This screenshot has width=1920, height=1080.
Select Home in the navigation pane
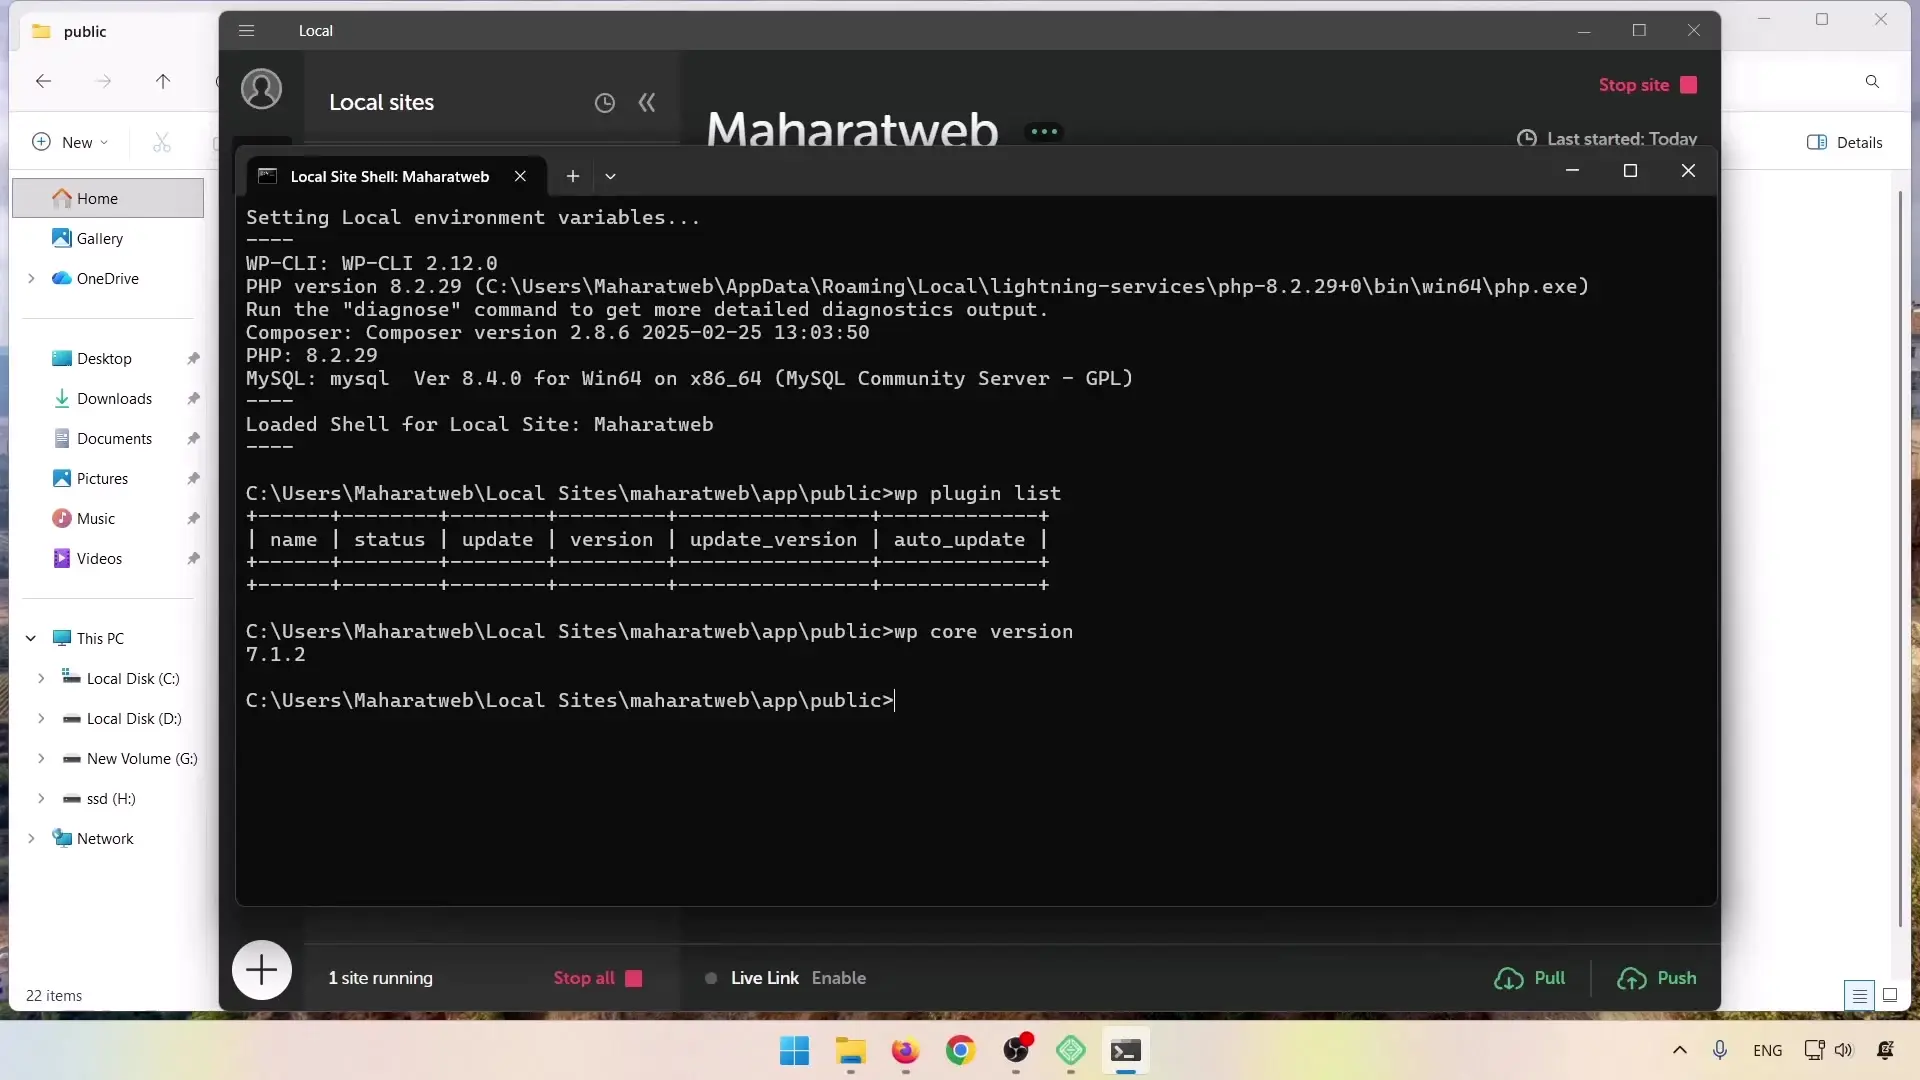pos(108,198)
